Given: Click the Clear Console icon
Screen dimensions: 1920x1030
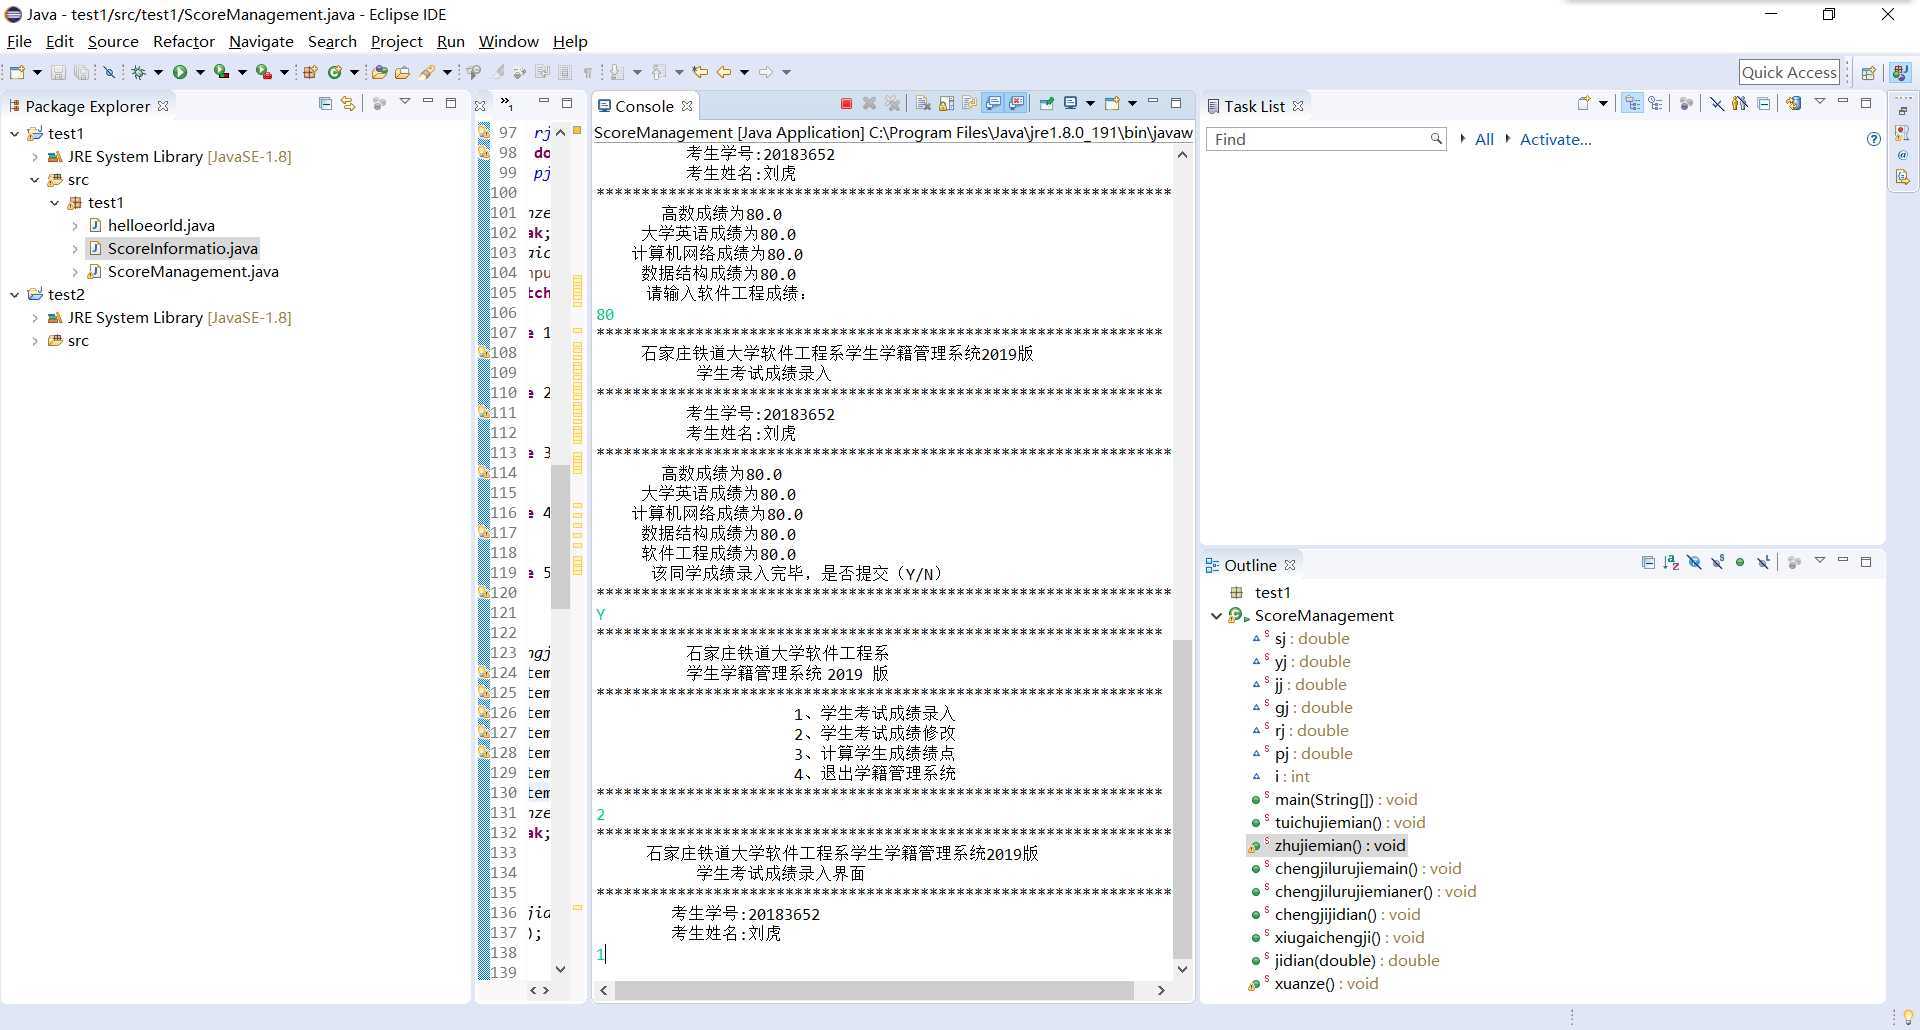Looking at the screenshot, I should 923,103.
